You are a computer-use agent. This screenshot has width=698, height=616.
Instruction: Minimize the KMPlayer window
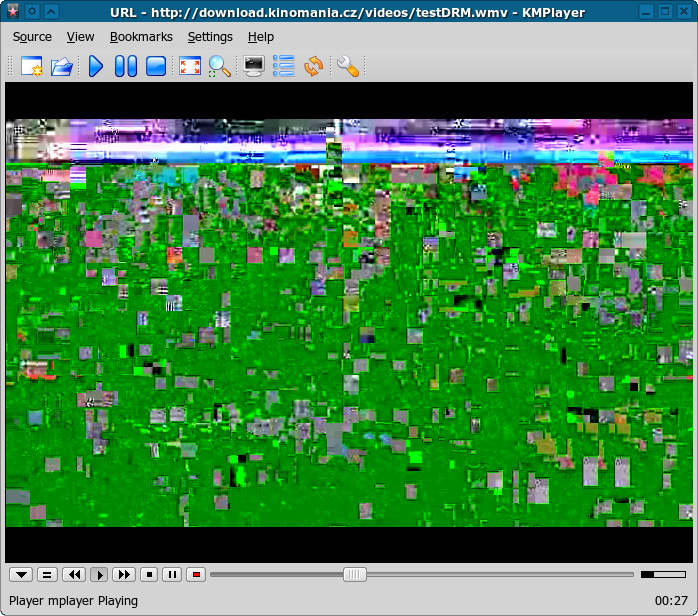tap(646, 11)
